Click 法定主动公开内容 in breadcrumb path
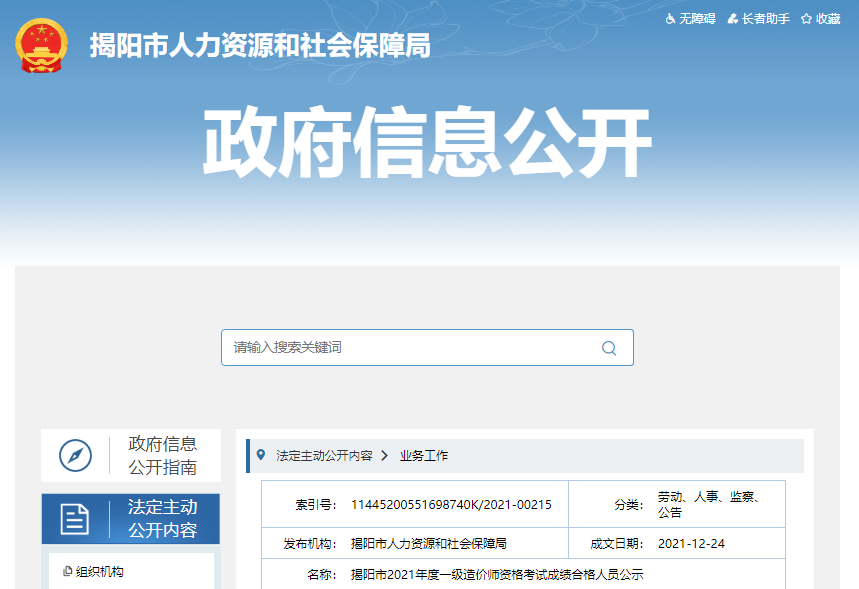 [324, 455]
